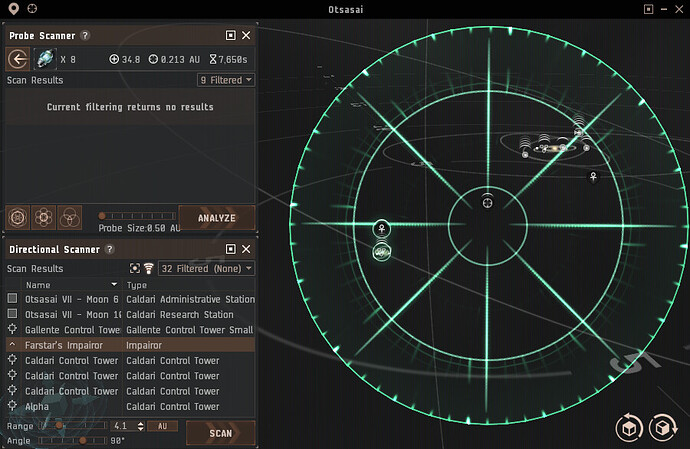The width and height of the screenshot is (690, 449).
Task: Click the right rotate cube view button
Action: (663, 427)
